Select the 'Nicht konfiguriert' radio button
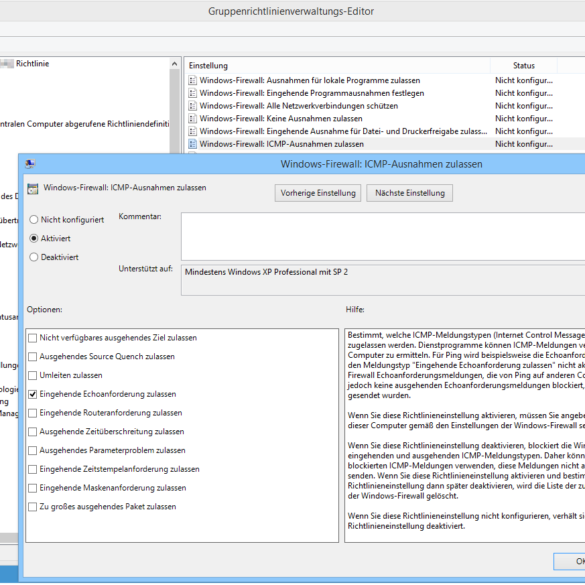The width and height of the screenshot is (585, 585). click(34, 220)
